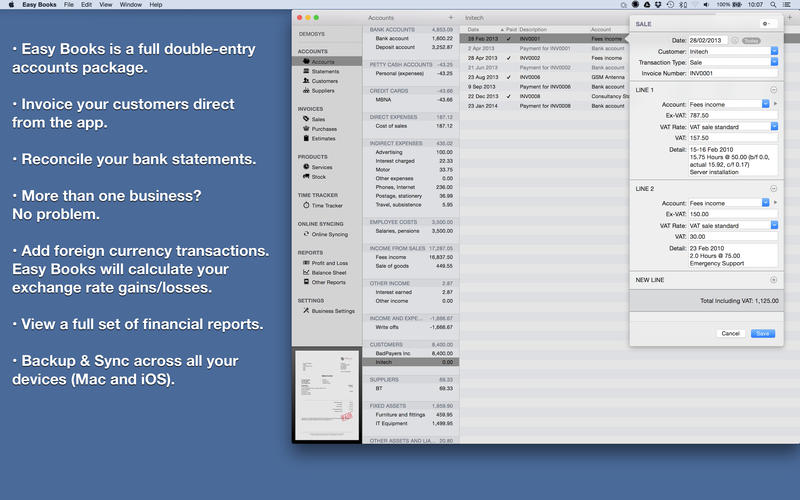The width and height of the screenshot is (800, 500).
Task: Open Customers in the sidebar
Action: pos(324,81)
